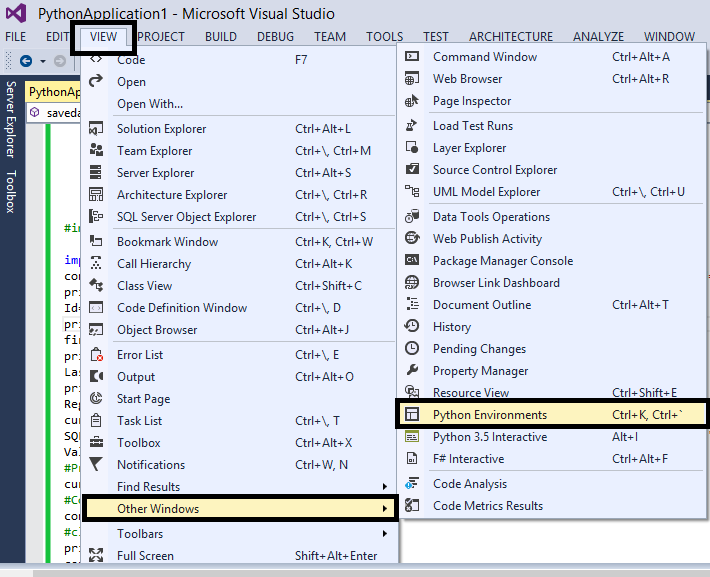710x577 pixels.
Task: Select Data Tools Operations
Action: point(552,216)
